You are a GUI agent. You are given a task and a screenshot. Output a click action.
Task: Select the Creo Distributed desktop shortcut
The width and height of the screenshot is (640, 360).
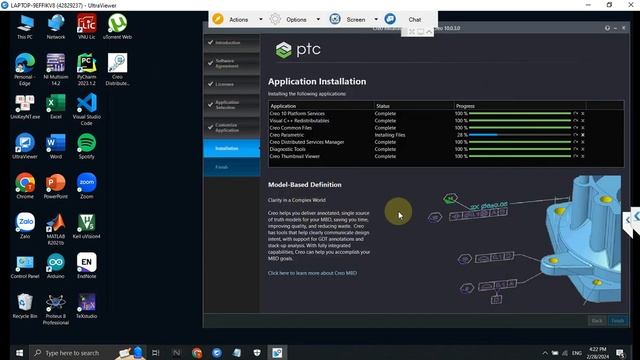pyautogui.click(x=118, y=69)
